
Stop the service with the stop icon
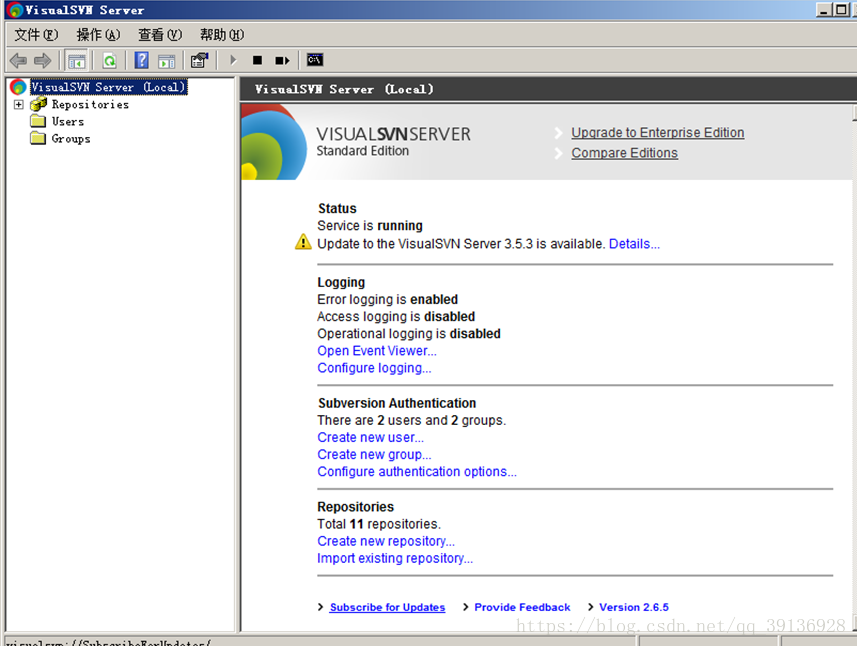257,60
